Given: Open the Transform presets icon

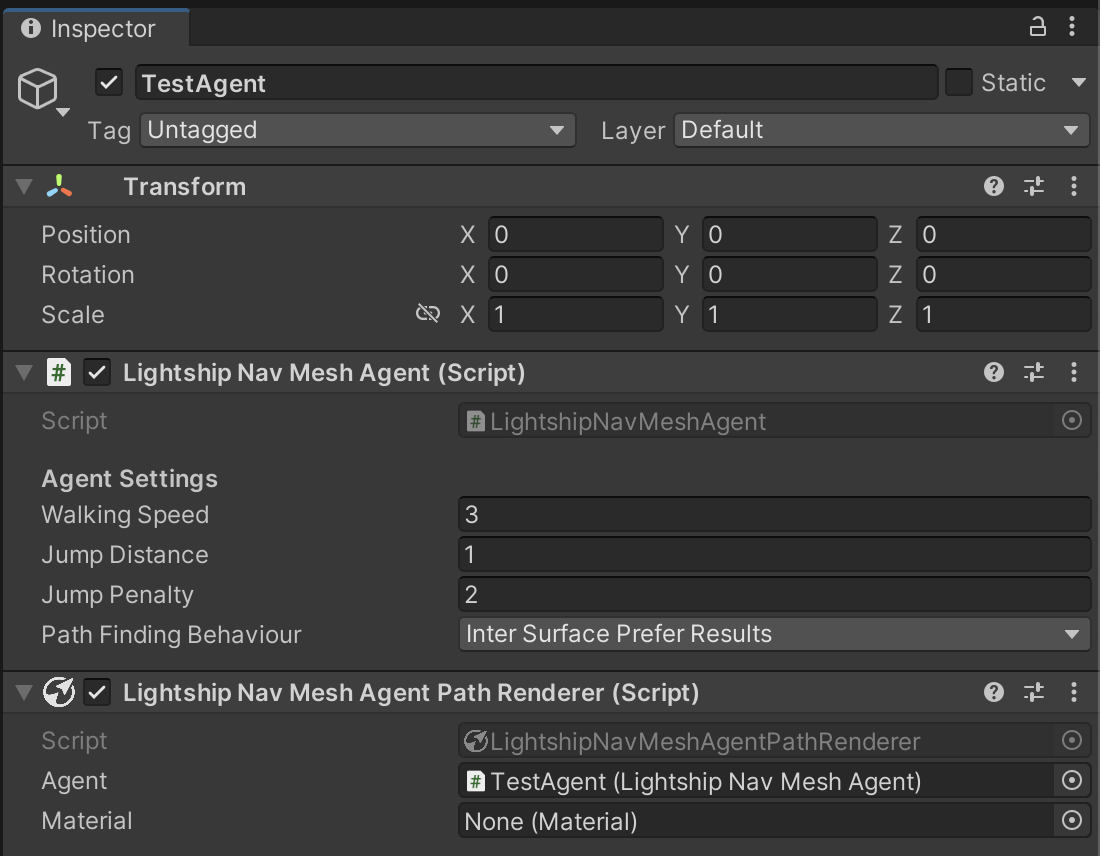Looking at the screenshot, I should point(1034,186).
